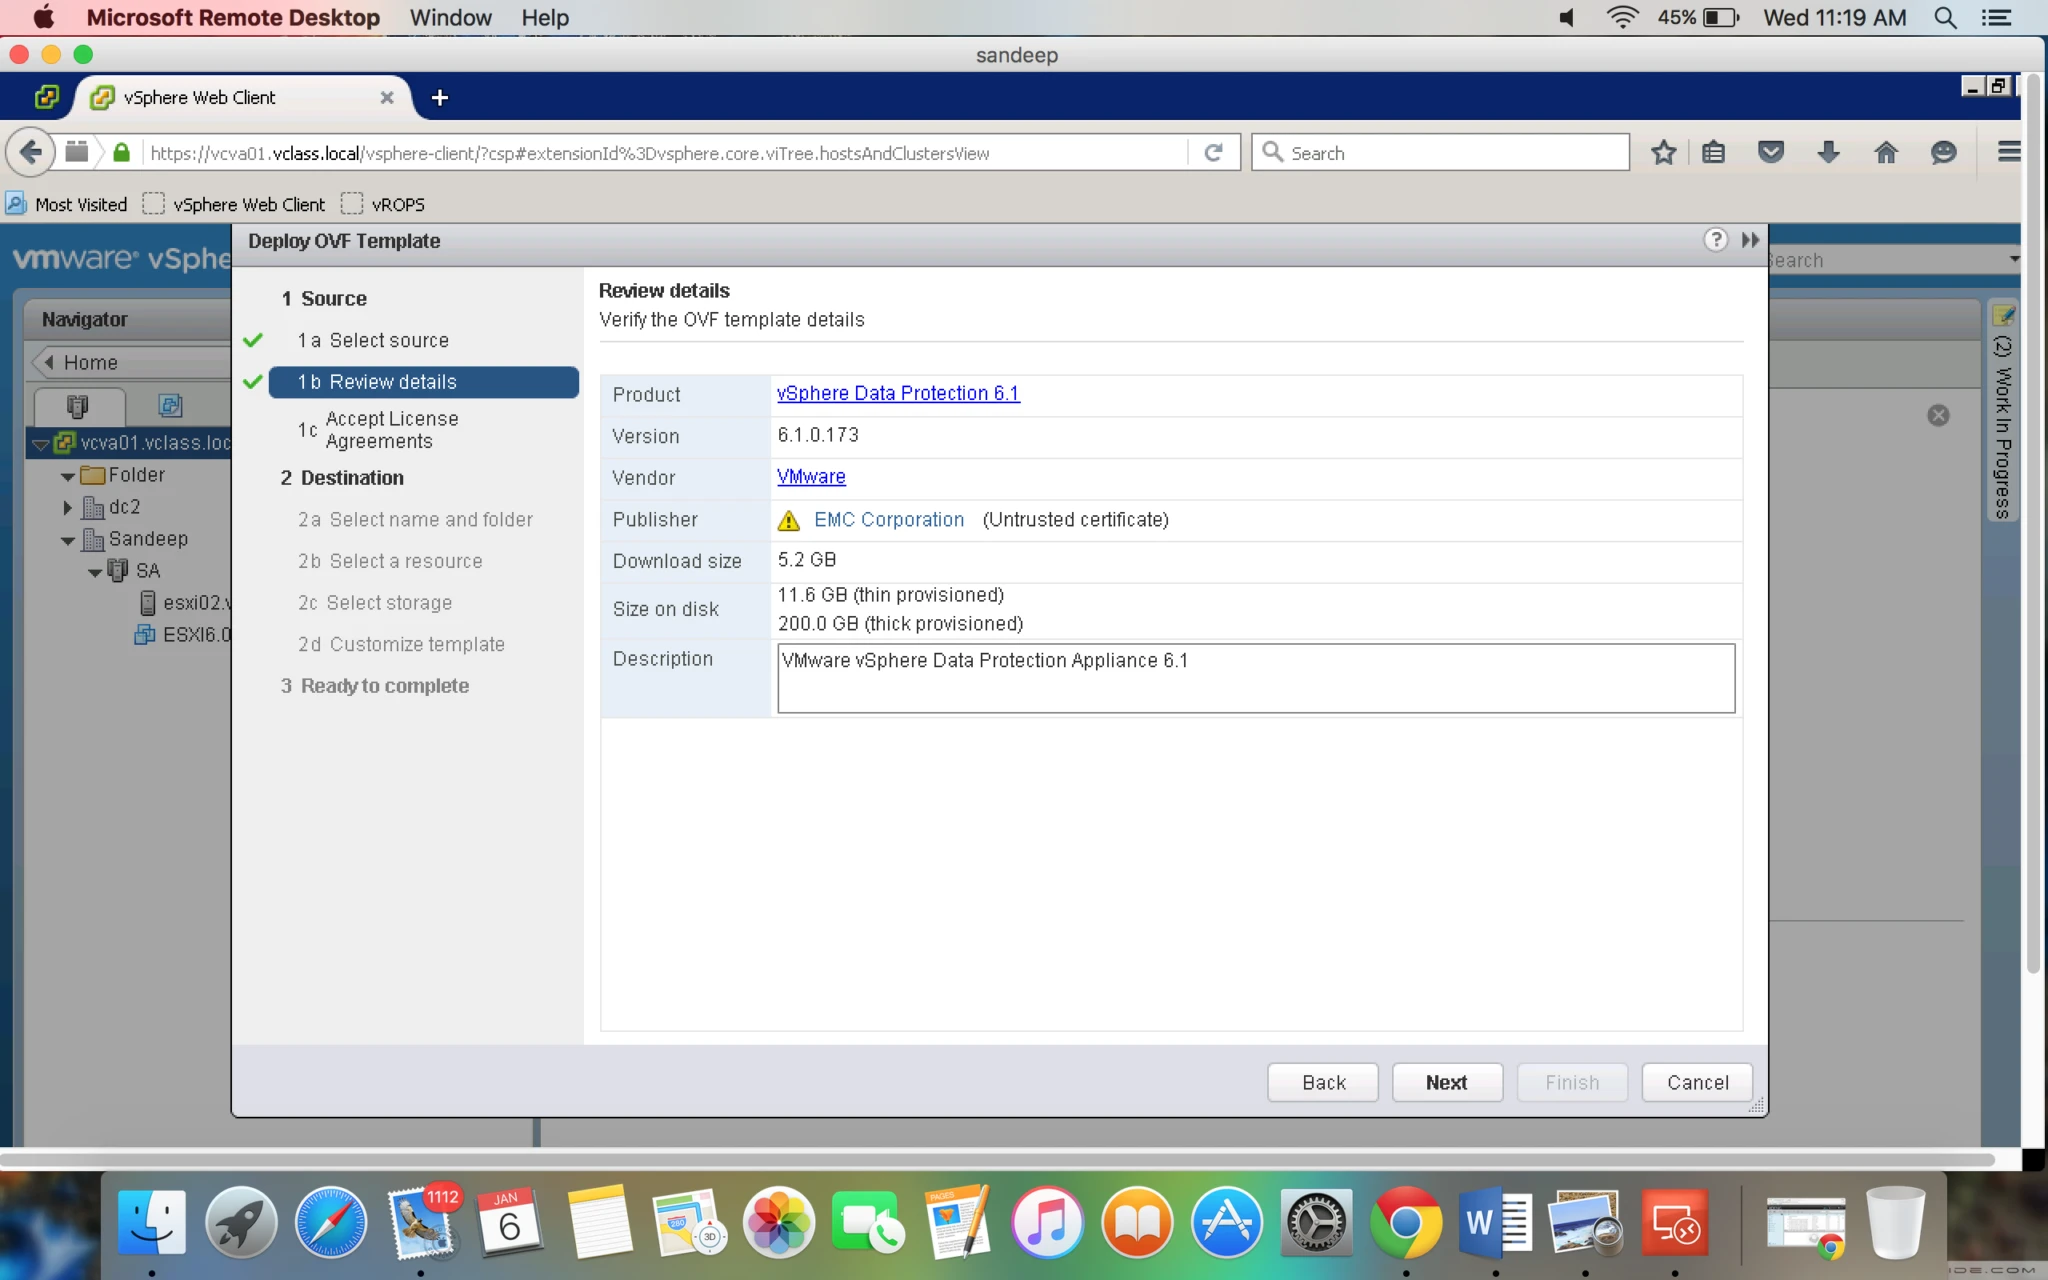Open Hosts and Clusters navigator tab icon
2048x1280 pixels.
pos(78,405)
